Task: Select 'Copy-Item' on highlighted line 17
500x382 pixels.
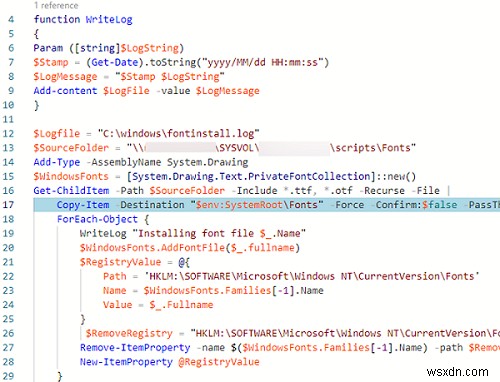Action: tap(83, 205)
